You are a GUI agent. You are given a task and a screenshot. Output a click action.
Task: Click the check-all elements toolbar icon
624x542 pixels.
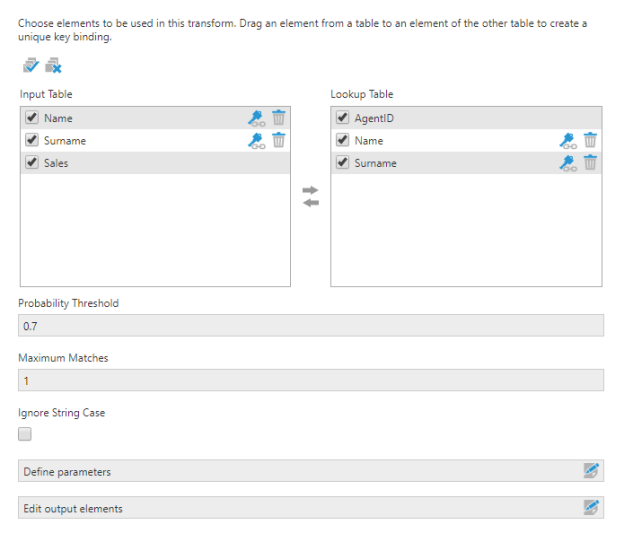(31, 66)
